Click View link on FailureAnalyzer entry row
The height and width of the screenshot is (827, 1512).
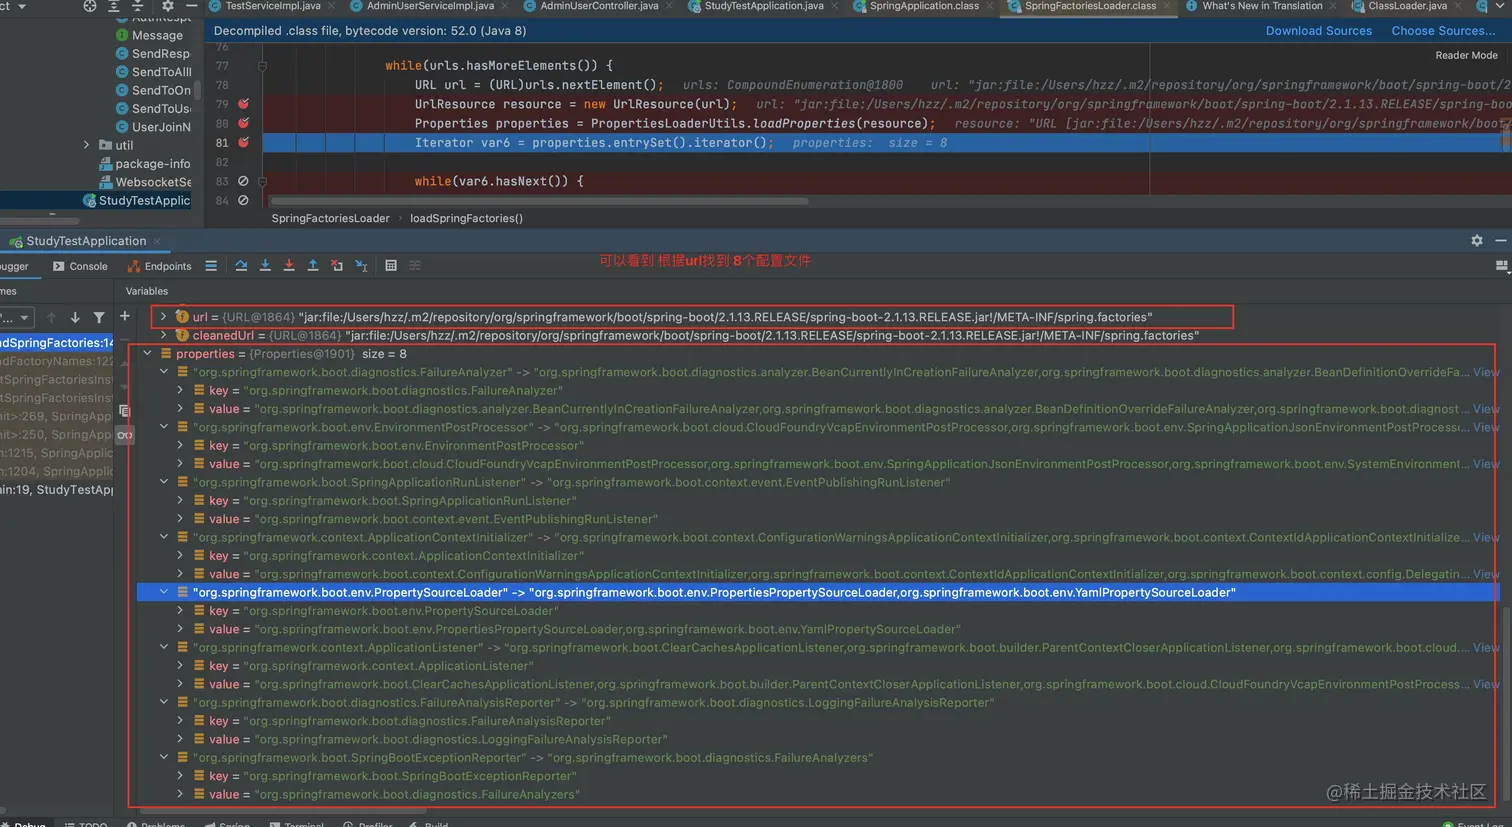pos(1486,372)
